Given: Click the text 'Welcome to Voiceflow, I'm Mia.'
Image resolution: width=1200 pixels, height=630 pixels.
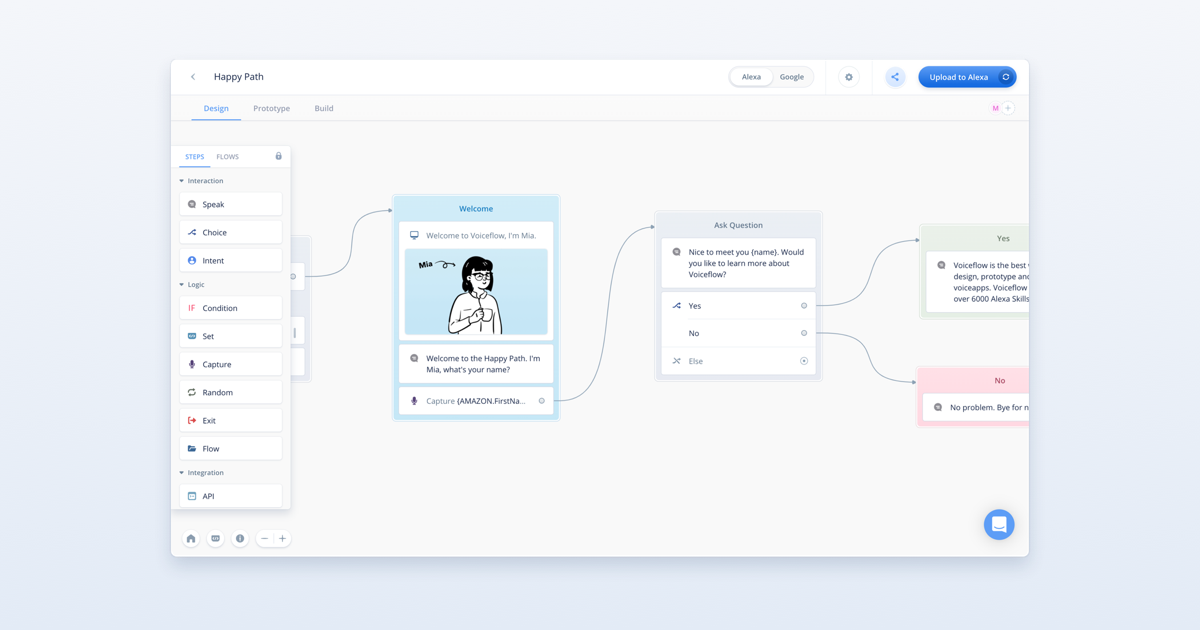Looking at the screenshot, I should point(481,236).
